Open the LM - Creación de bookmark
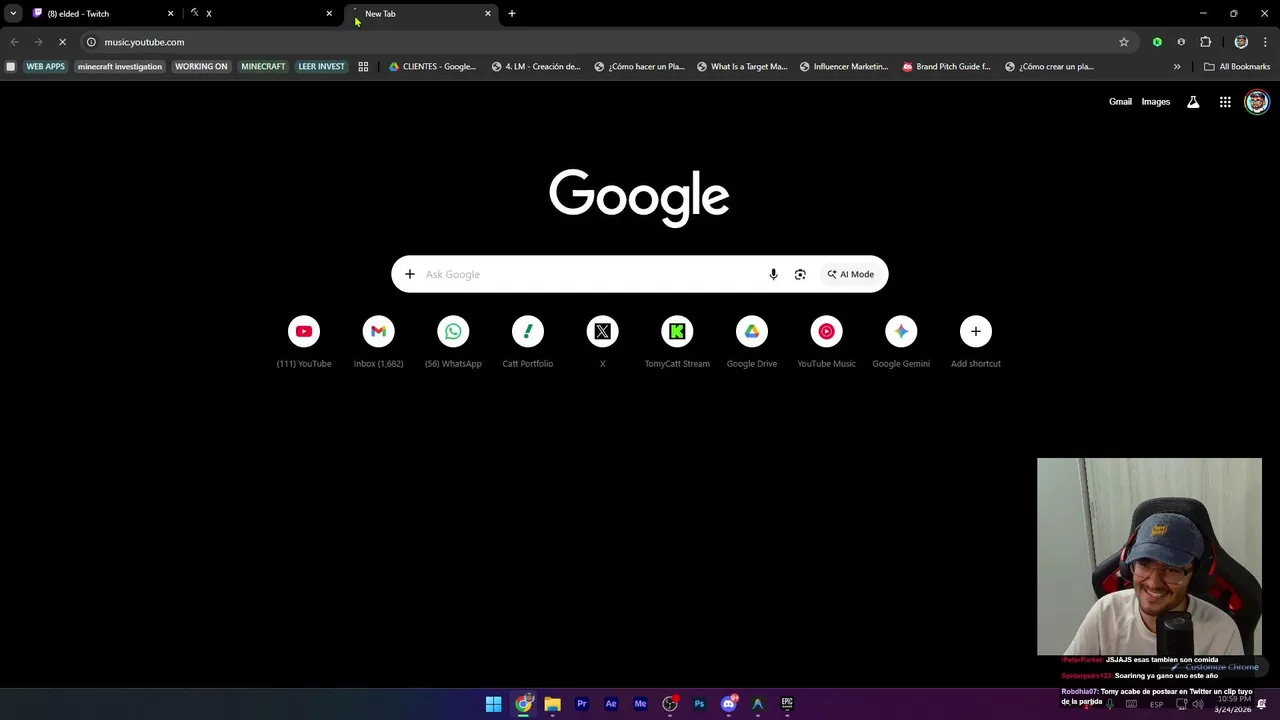Screen dimensions: 1280x720 click(x=536, y=67)
